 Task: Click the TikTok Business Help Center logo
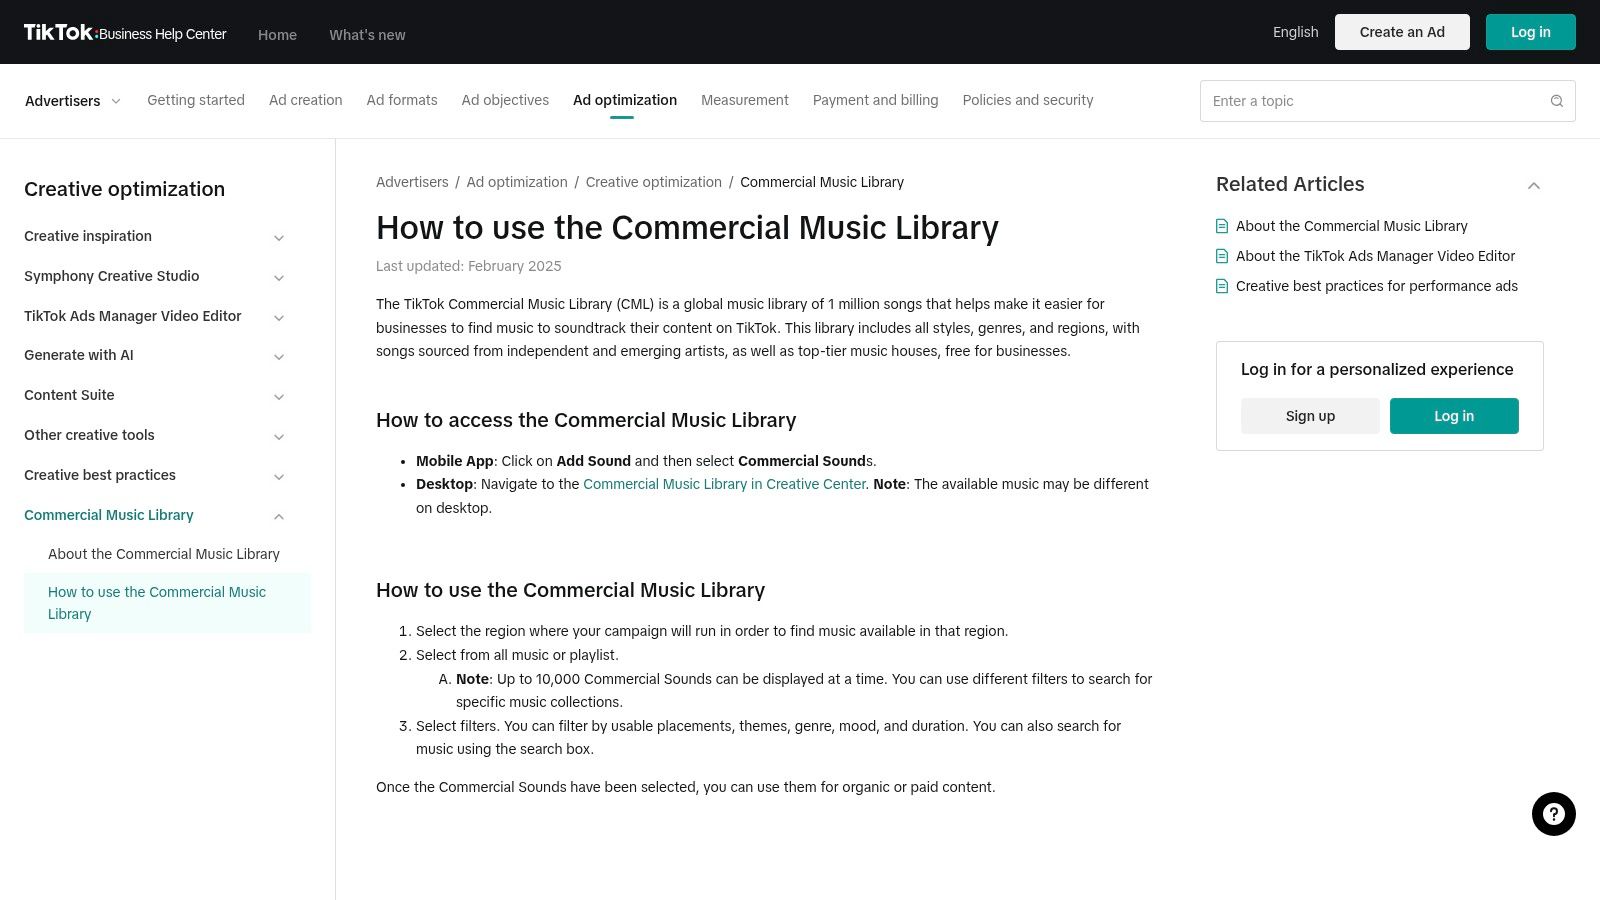point(125,31)
